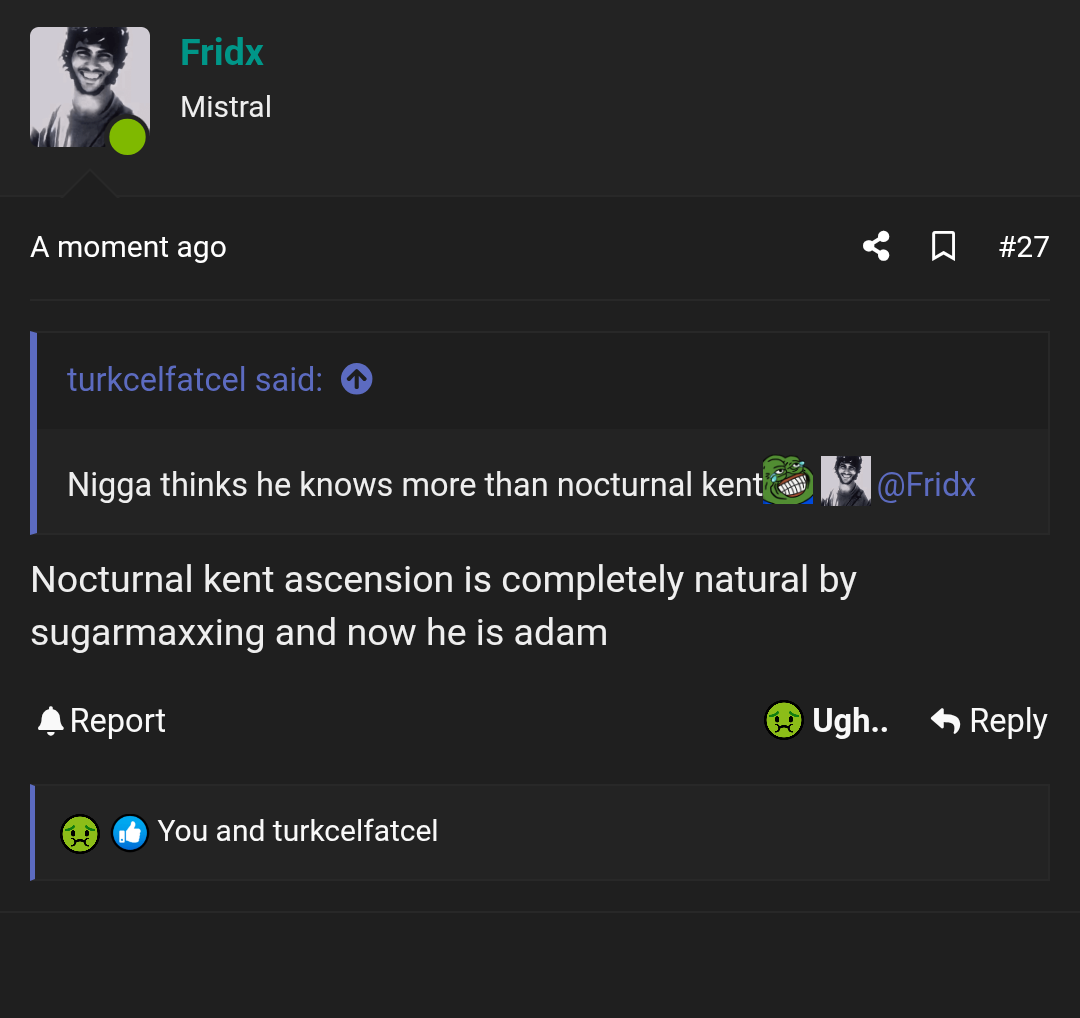The height and width of the screenshot is (1018, 1080).
Task: Click the blue thumbs-up reaction icon
Action: coord(130,832)
